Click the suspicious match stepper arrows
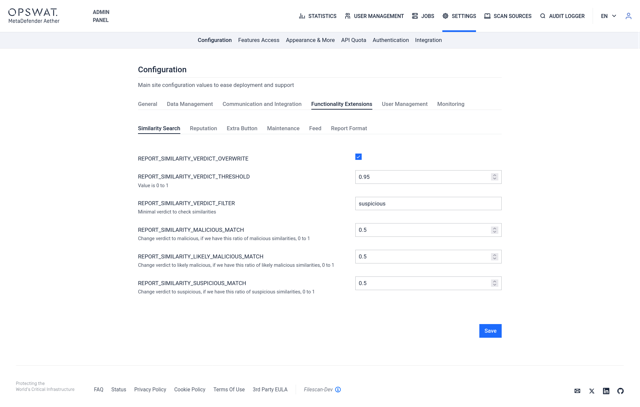640x407 pixels. (x=494, y=283)
